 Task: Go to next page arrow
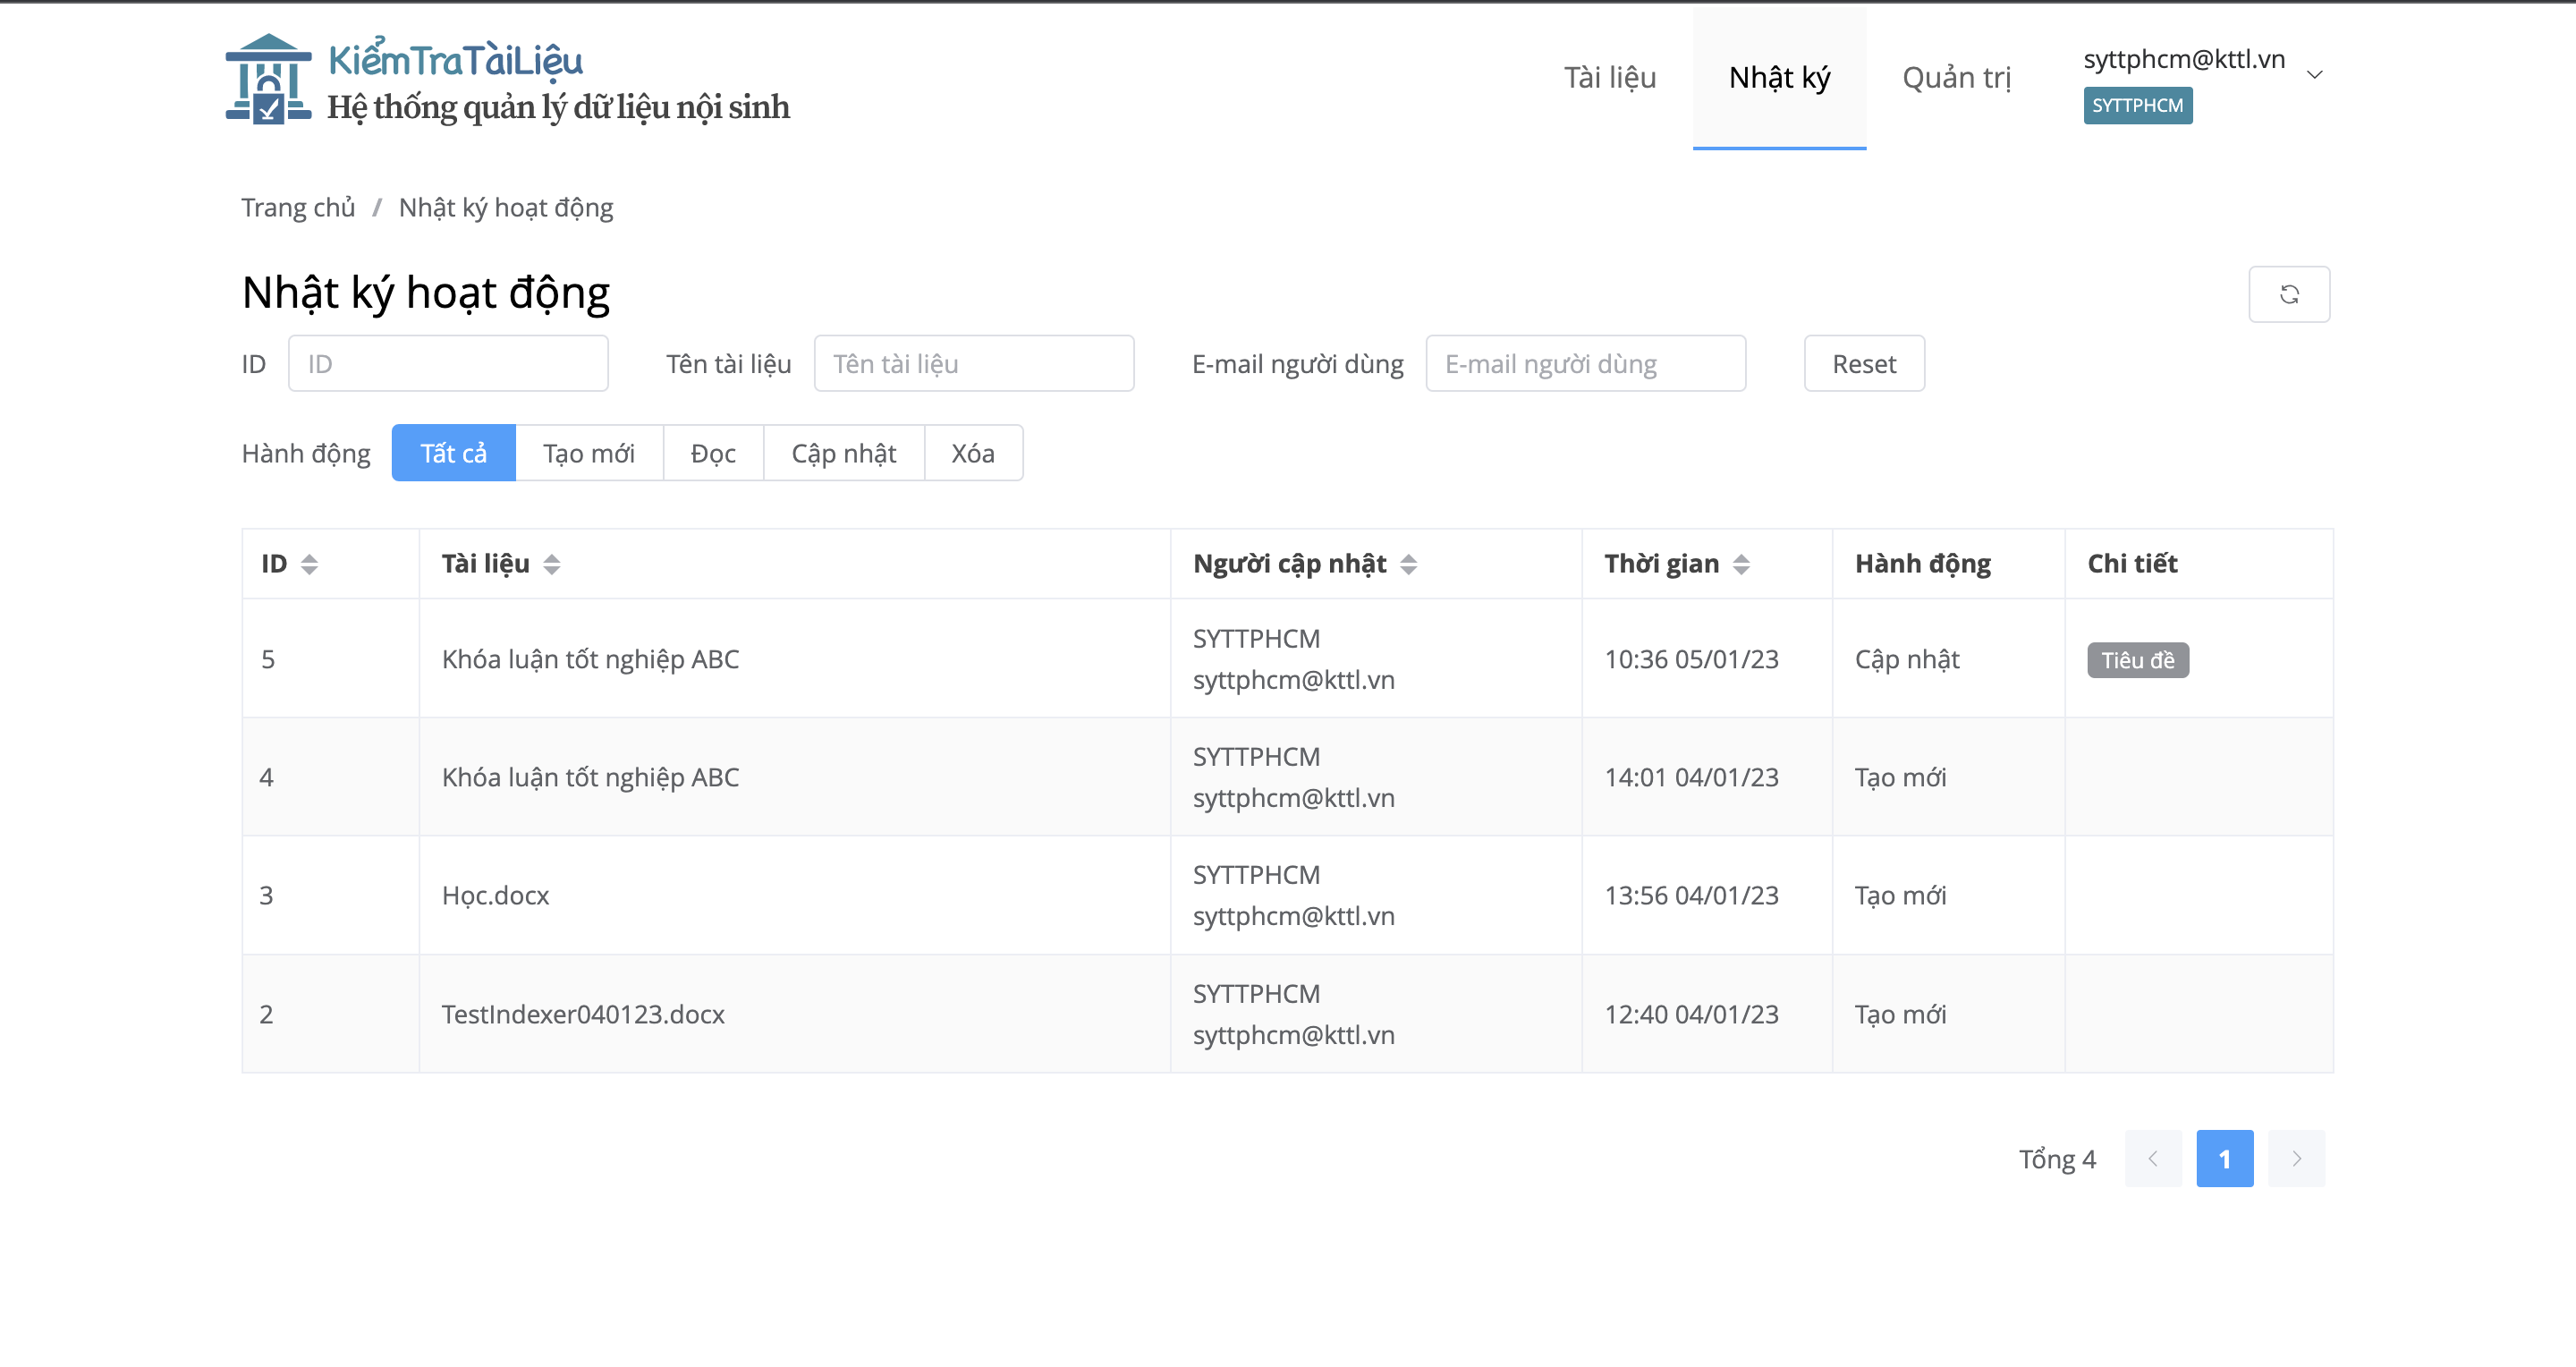2296,1158
